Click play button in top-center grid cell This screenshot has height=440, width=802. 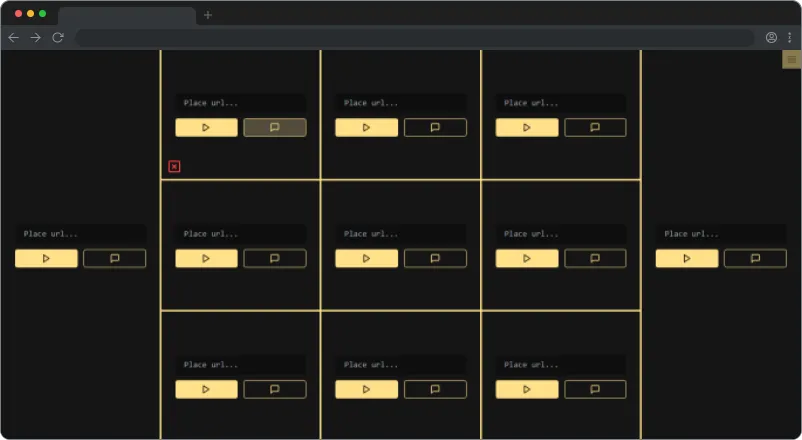366,127
